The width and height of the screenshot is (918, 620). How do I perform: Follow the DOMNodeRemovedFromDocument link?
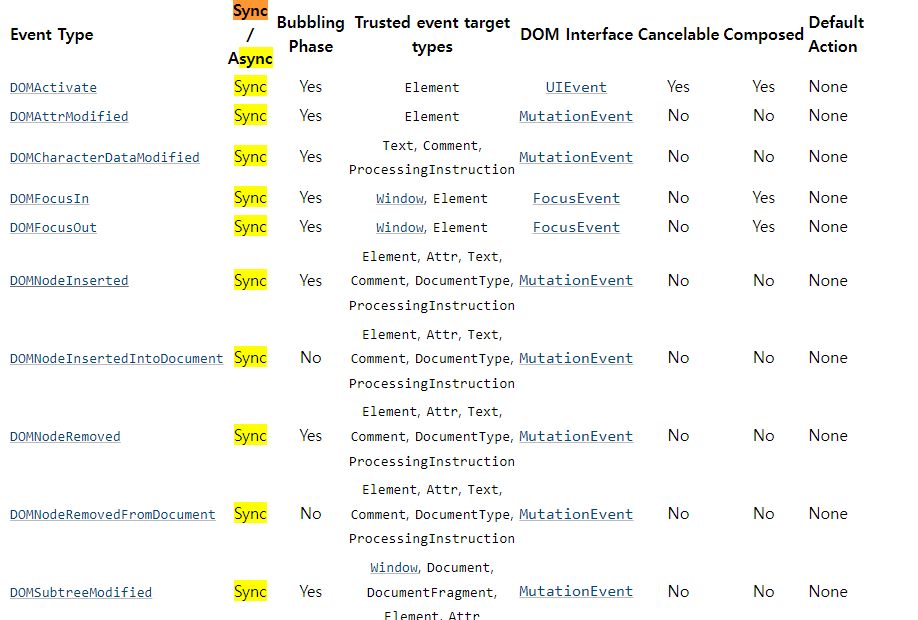pos(112,514)
